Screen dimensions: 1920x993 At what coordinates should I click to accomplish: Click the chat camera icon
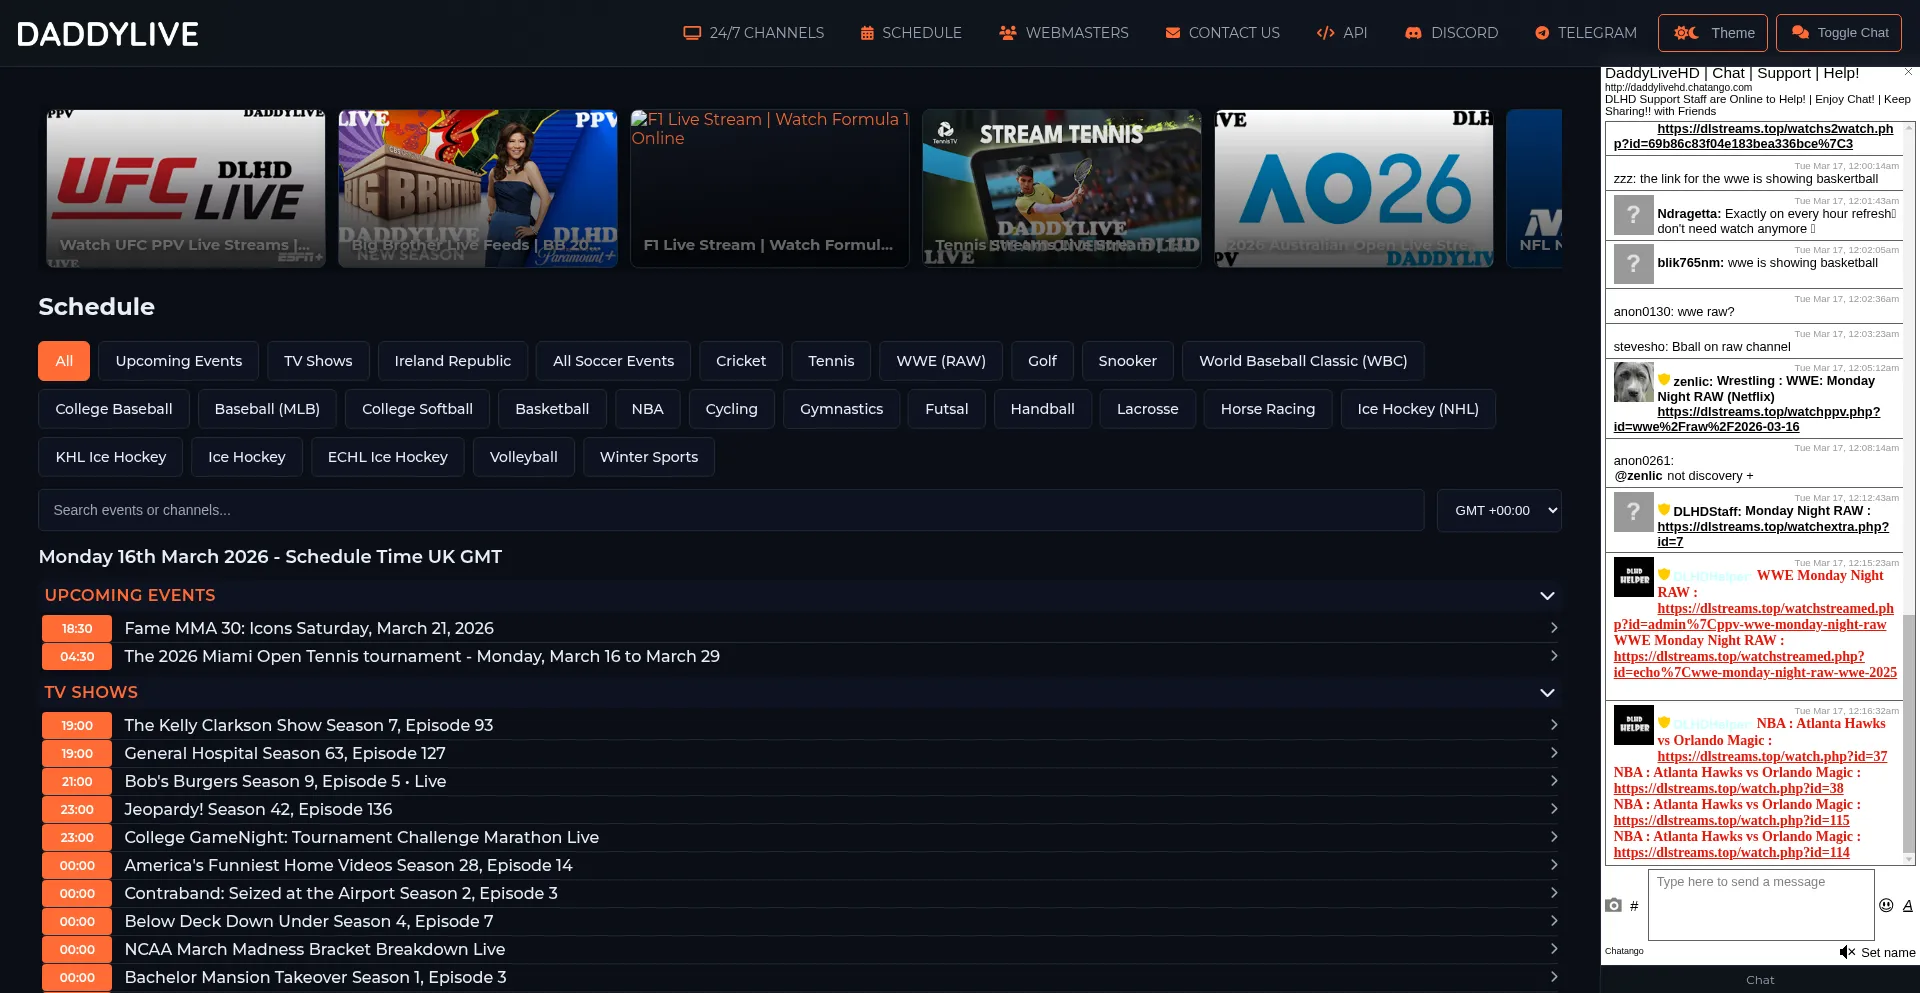[1613, 905]
